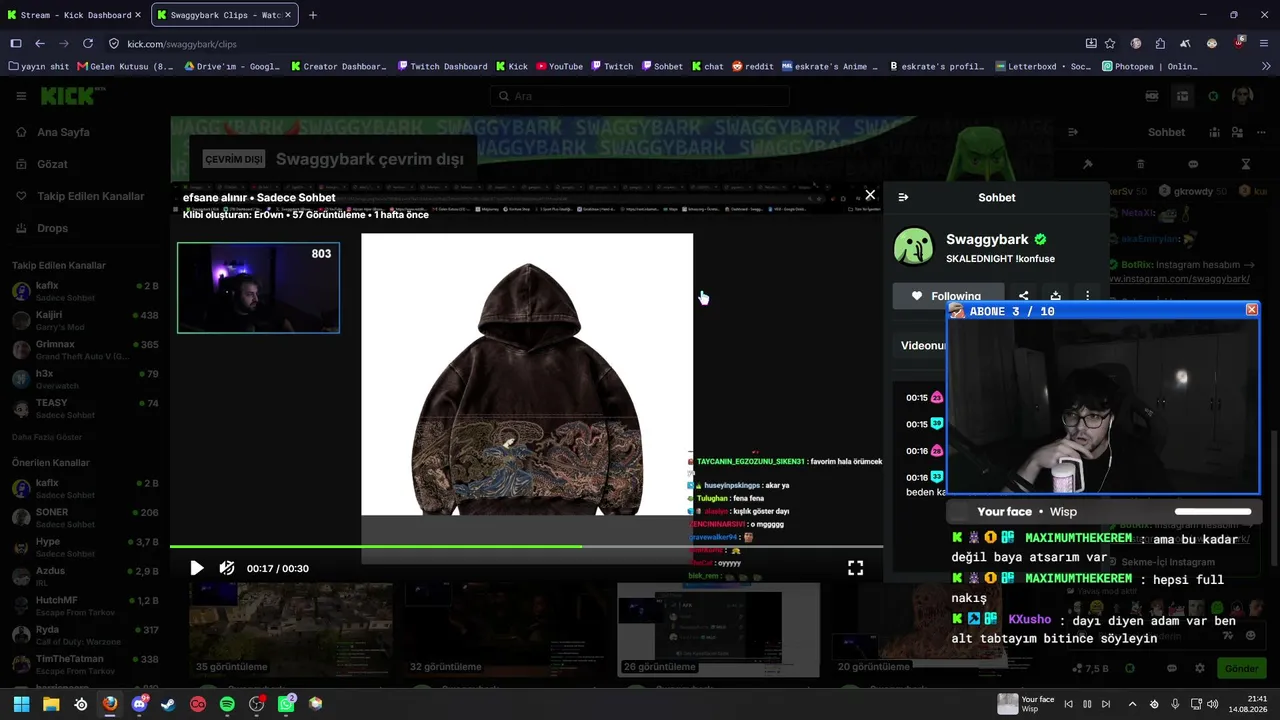Open Gözat in the sidebar
The width and height of the screenshot is (1280, 720).
pos(52,164)
